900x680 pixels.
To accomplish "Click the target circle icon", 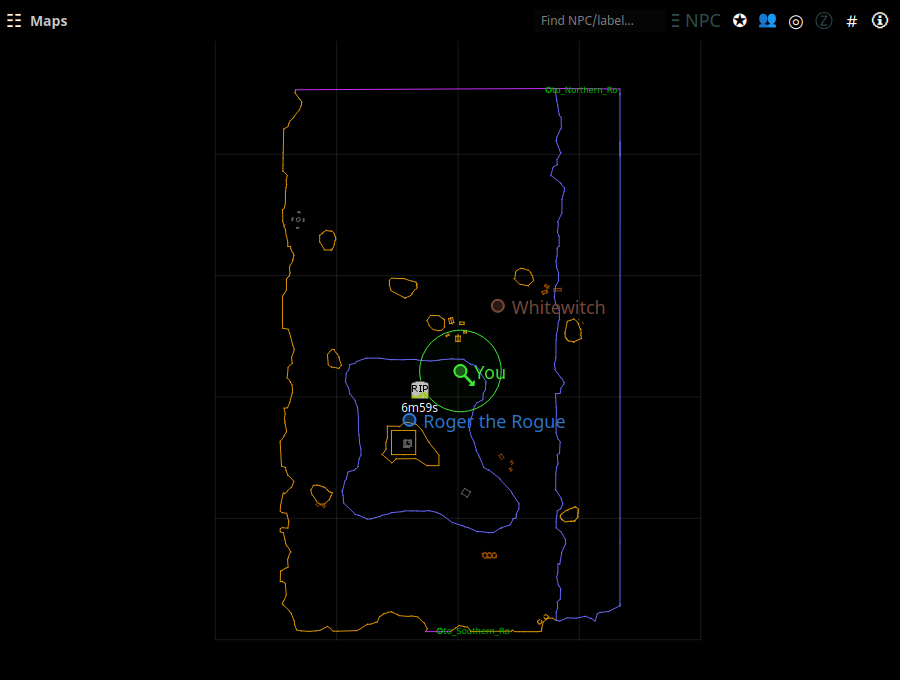I will point(796,21).
